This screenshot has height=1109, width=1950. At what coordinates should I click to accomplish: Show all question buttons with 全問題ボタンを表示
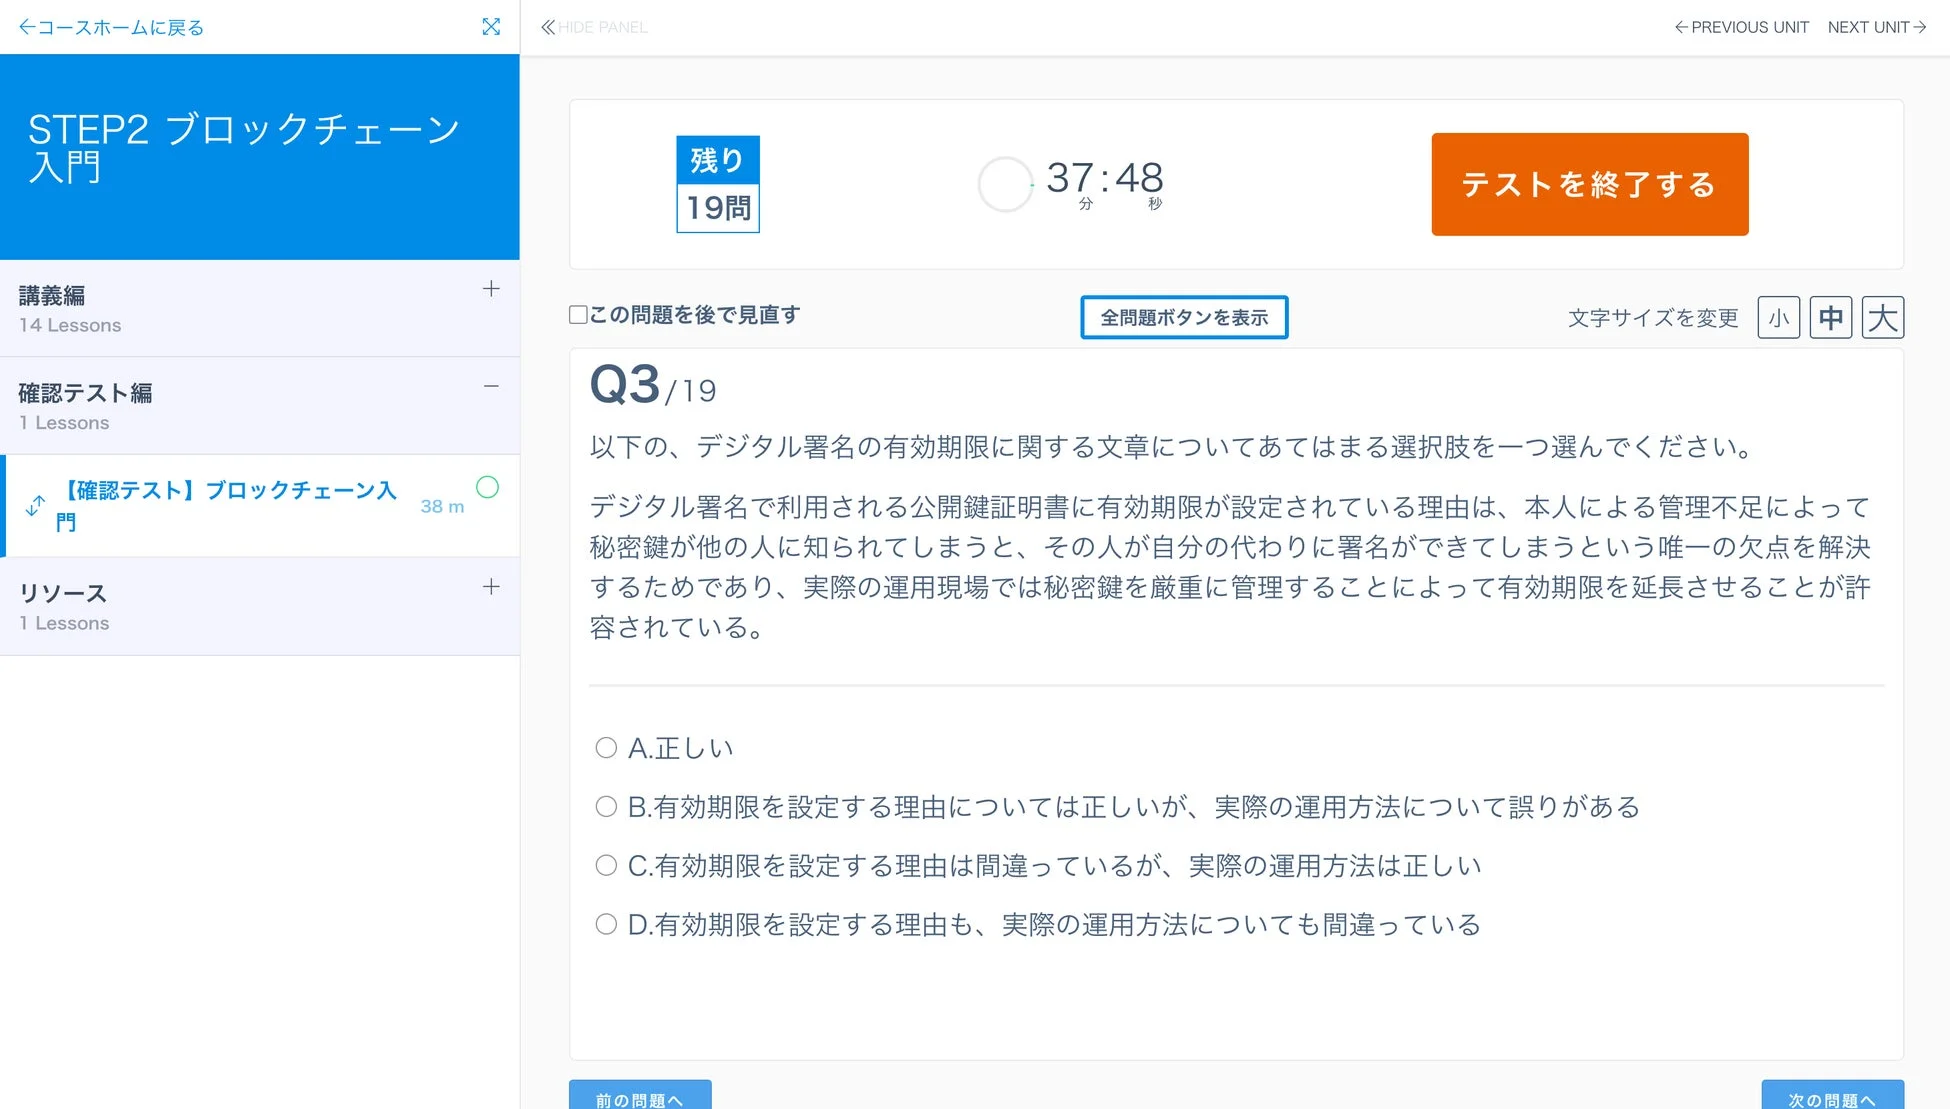[x=1184, y=317]
